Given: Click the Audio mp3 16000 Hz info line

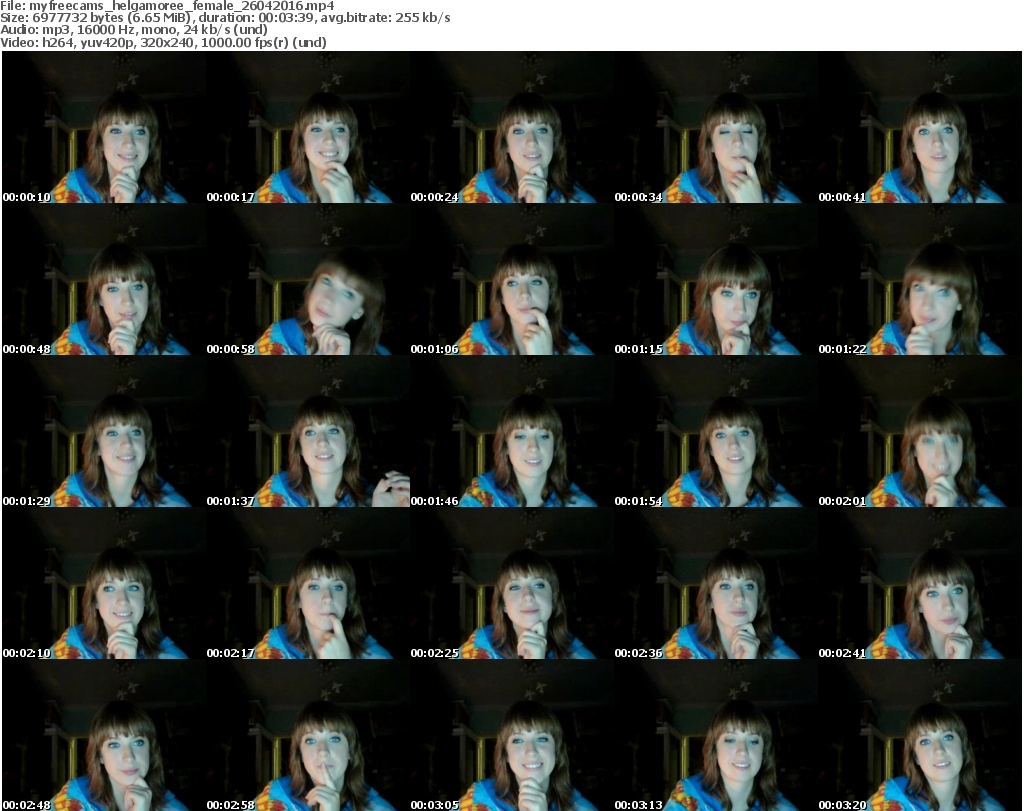Looking at the screenshot, I should click(134, 29).
